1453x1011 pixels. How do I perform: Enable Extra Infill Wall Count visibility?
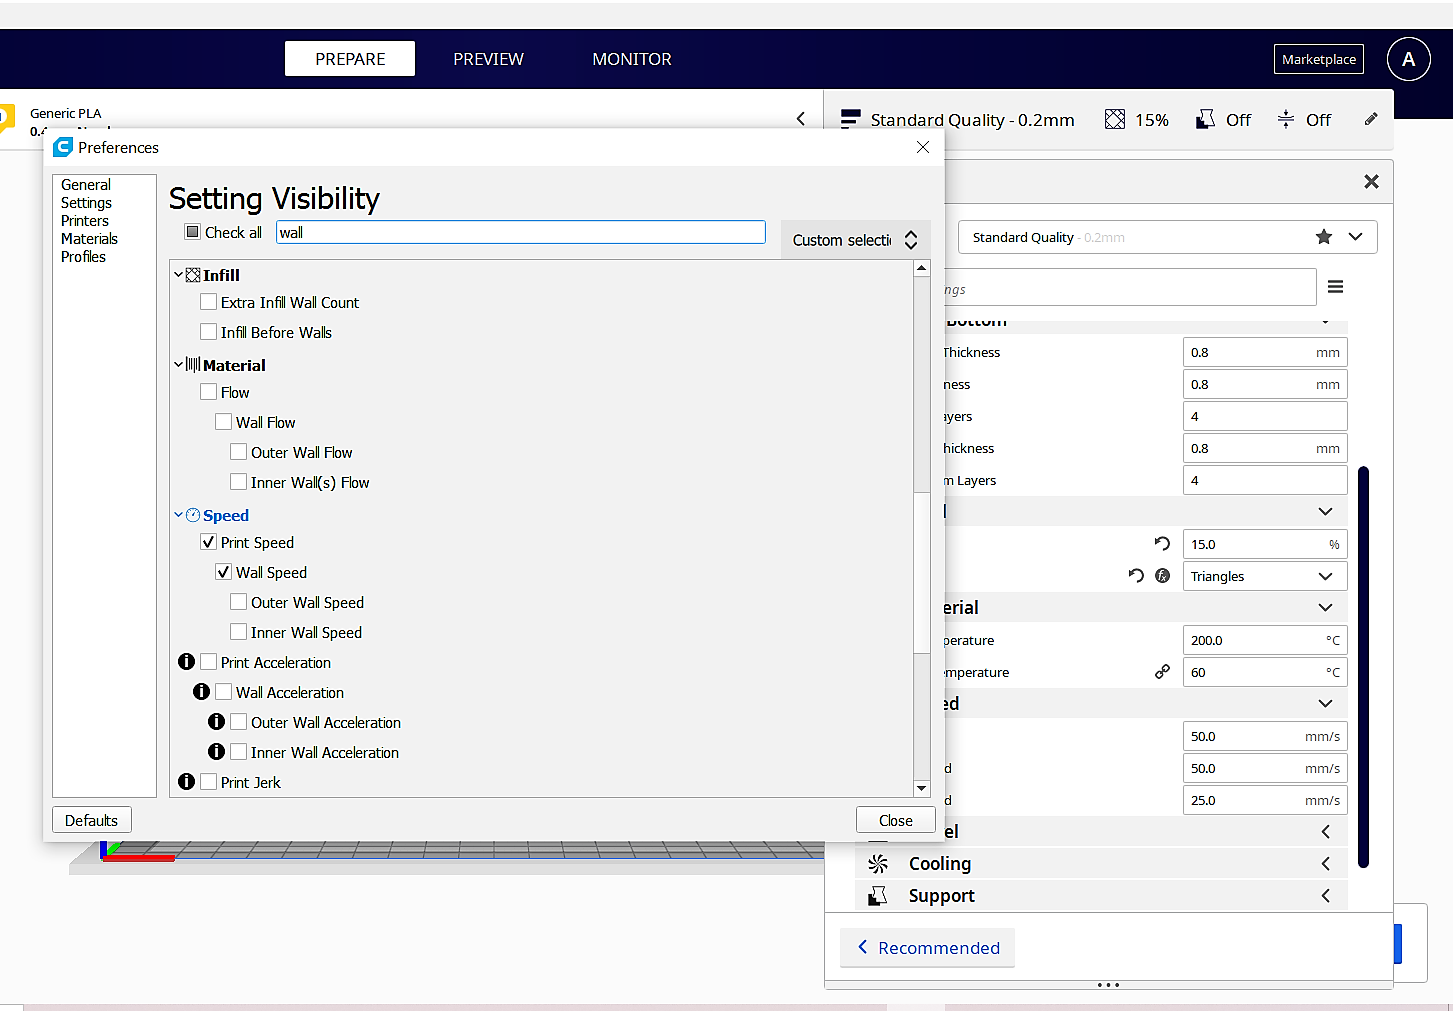point(208,301)
